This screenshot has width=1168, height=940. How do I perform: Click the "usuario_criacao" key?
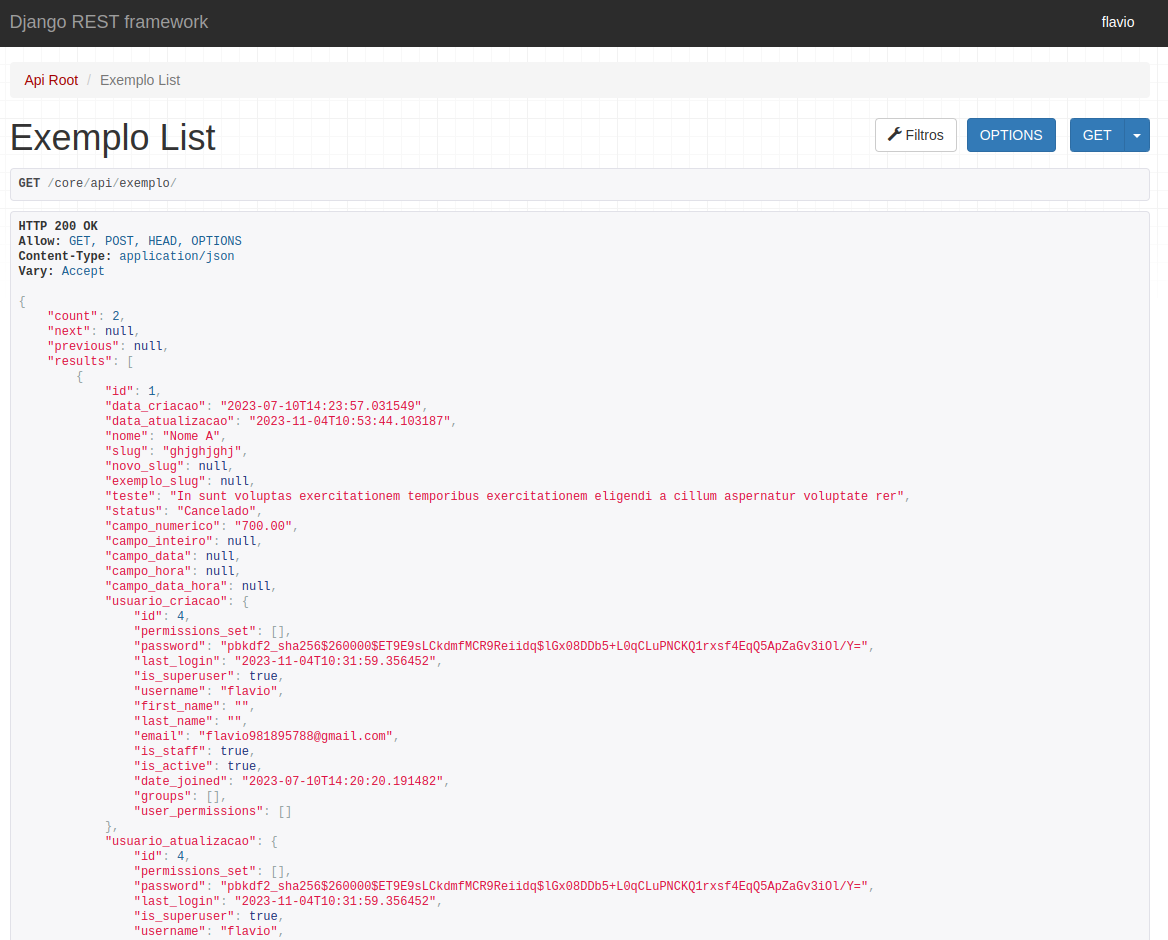click(166, 601)
